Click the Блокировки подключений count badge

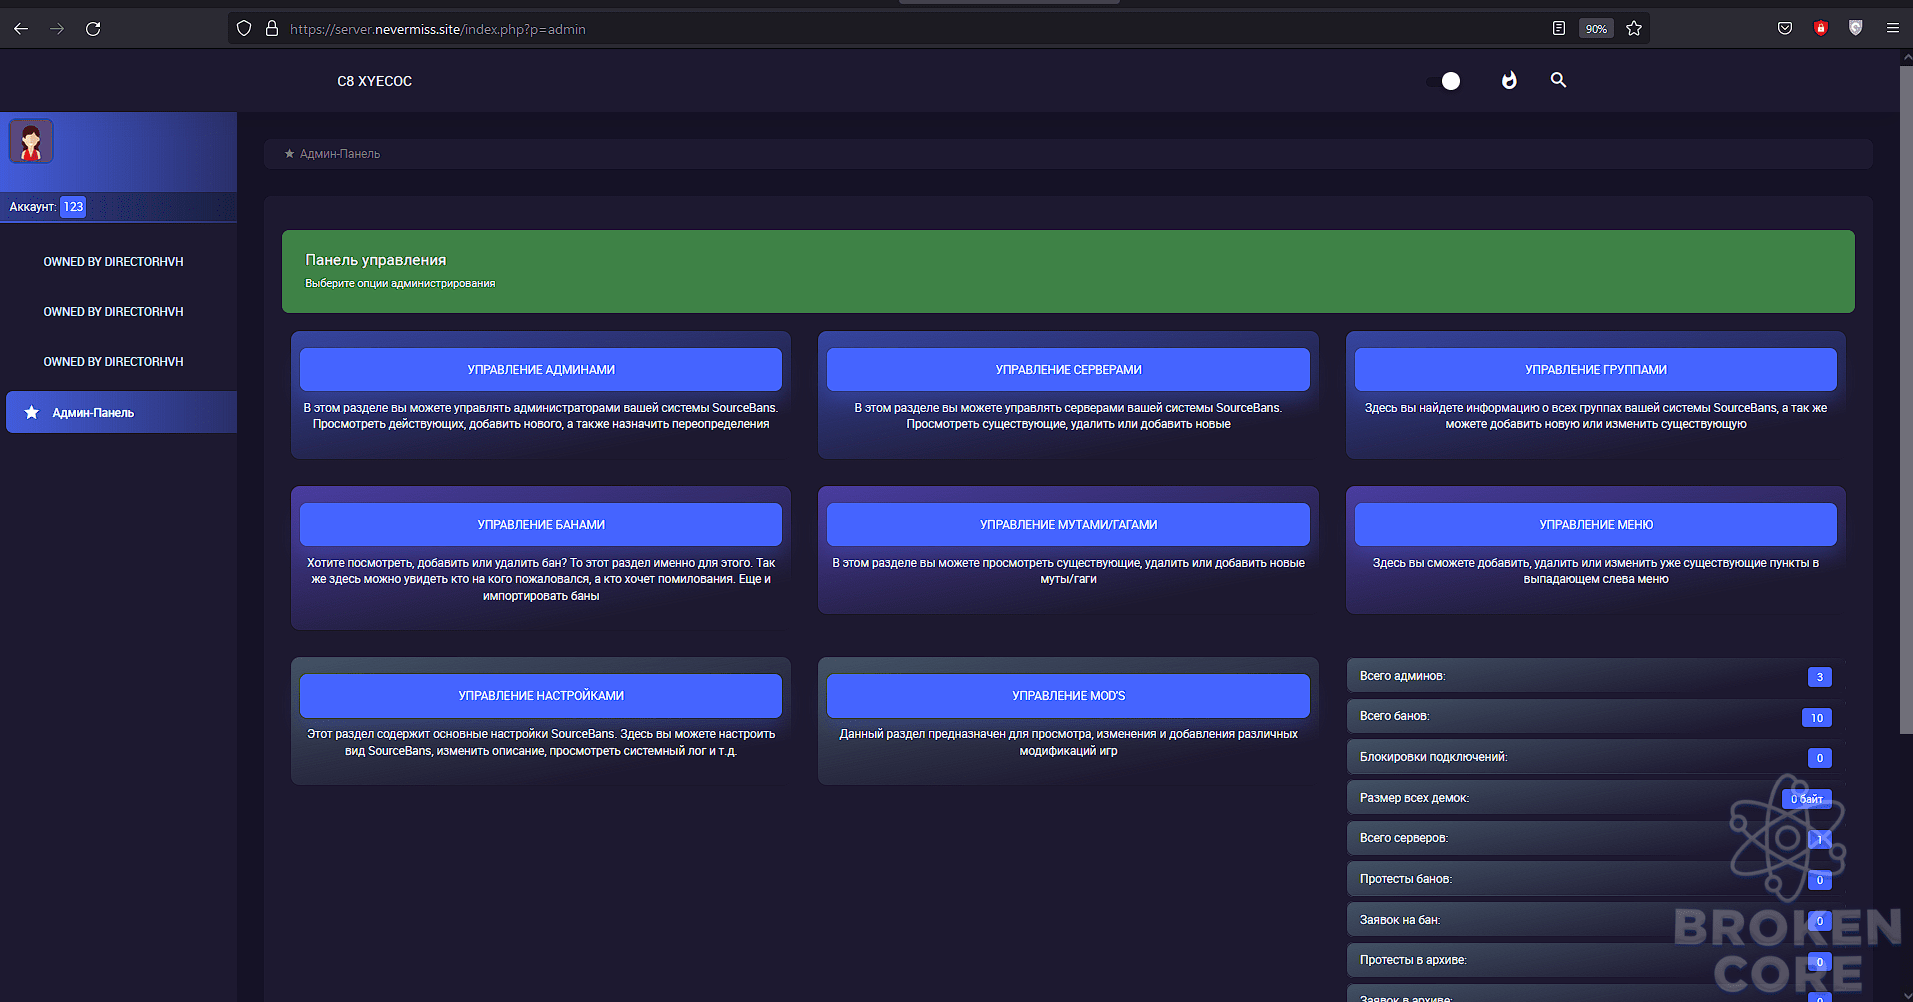(1819, 758)
